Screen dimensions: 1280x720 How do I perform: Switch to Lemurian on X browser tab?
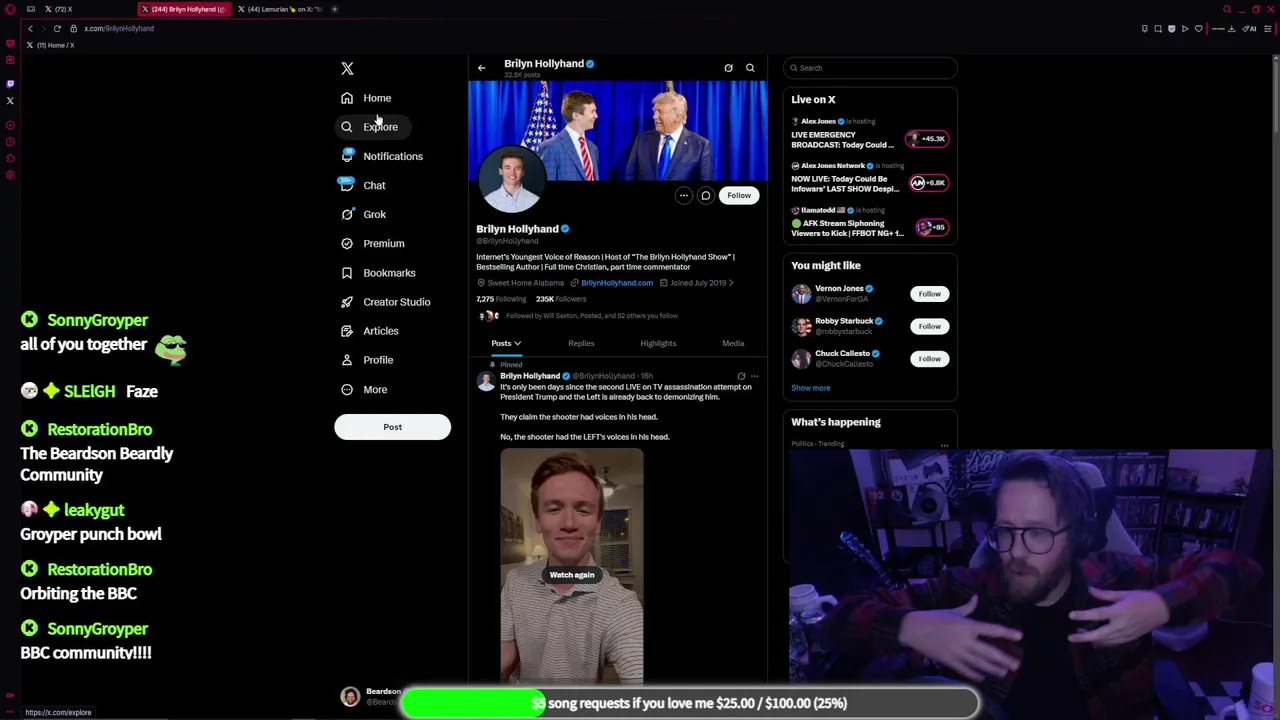click(280, 9)
